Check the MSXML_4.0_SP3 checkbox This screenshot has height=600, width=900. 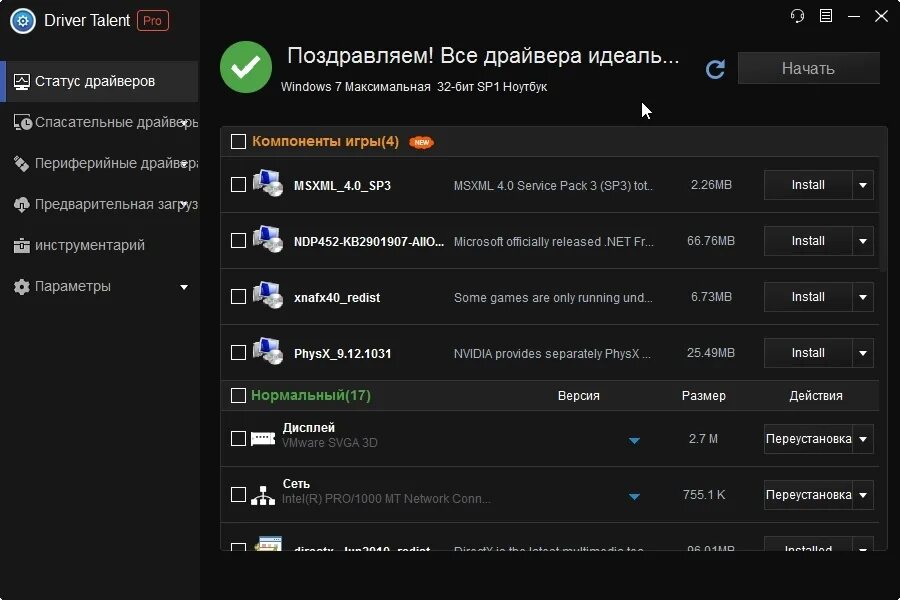[238, 185]
